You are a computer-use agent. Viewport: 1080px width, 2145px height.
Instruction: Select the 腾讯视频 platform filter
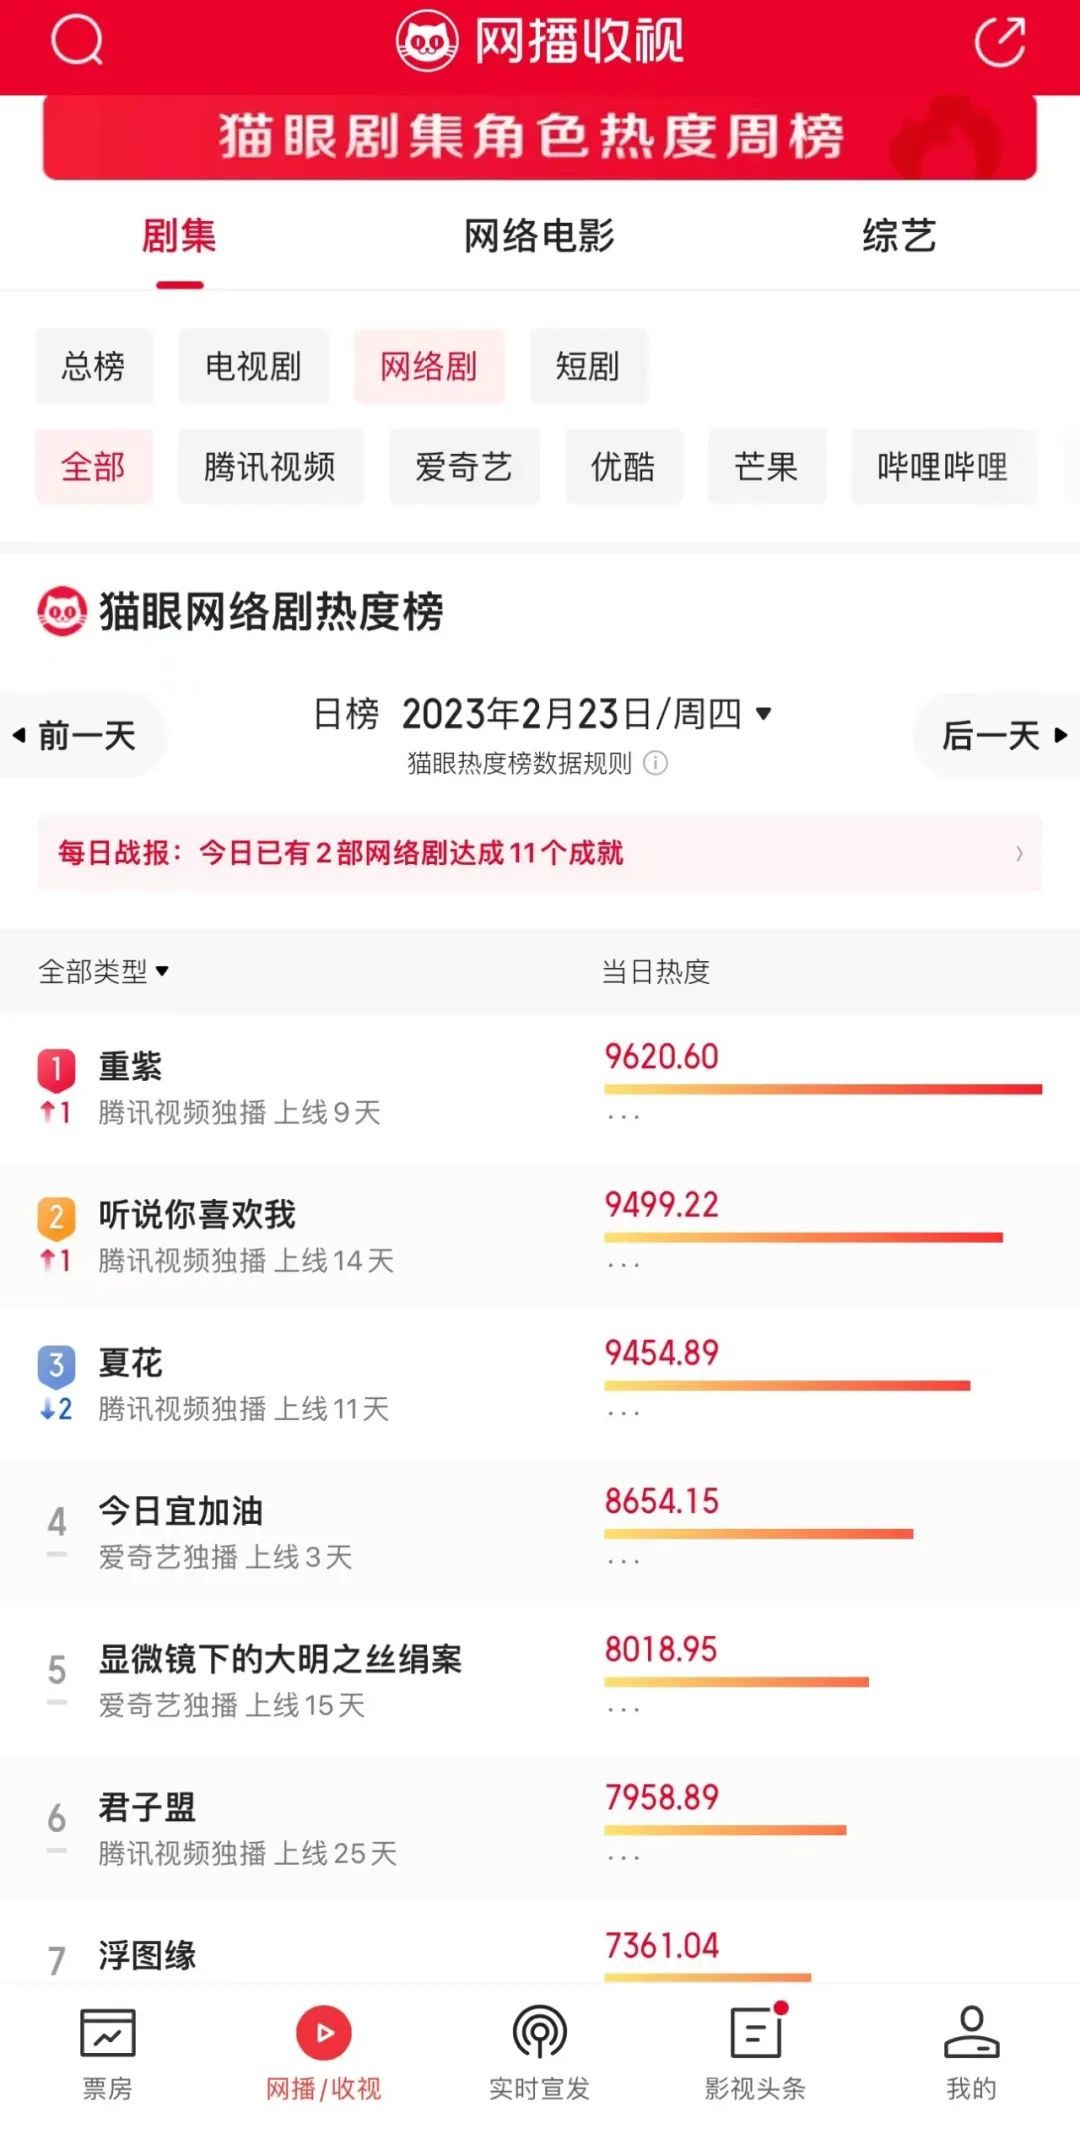(x=270, y=467)
